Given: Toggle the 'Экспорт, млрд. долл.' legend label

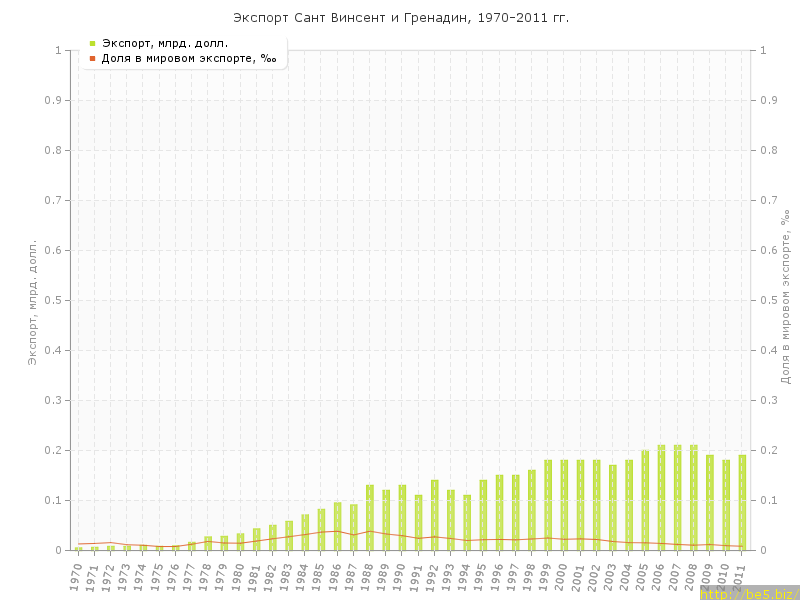Looking at the screenshot, I should (165, 43).
